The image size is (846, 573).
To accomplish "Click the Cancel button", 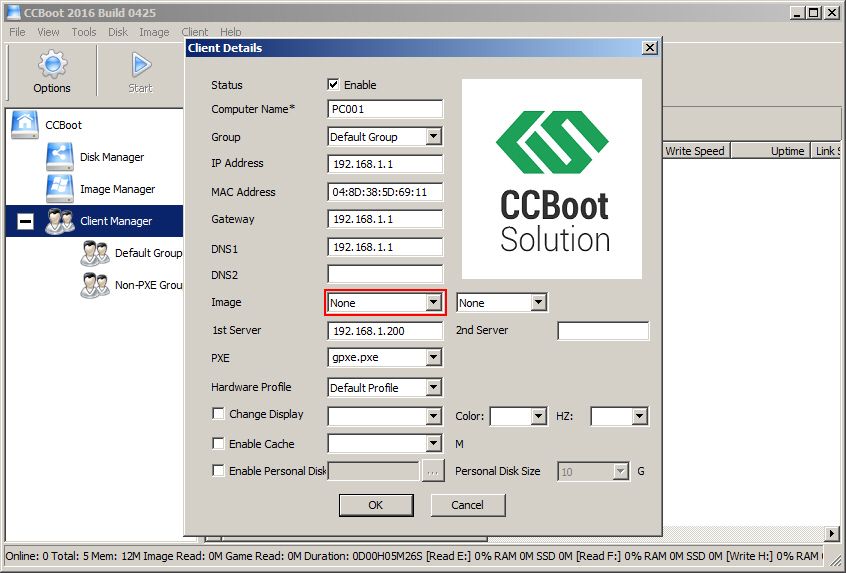I will (468, 505).
